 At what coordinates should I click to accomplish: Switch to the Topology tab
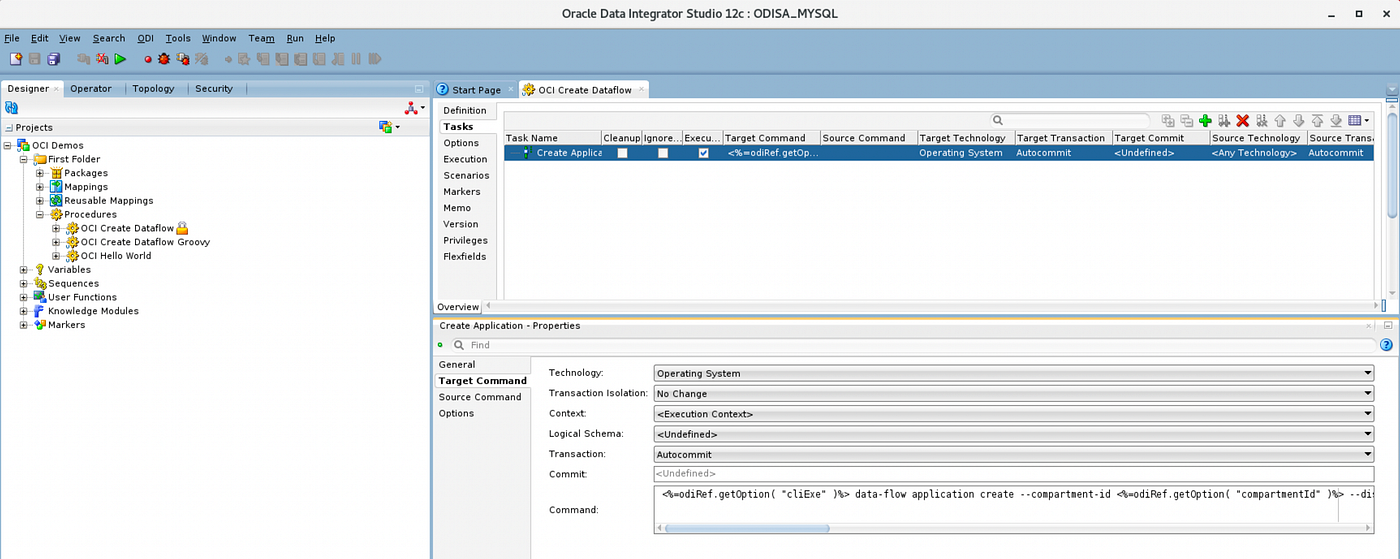click(153, 89)
